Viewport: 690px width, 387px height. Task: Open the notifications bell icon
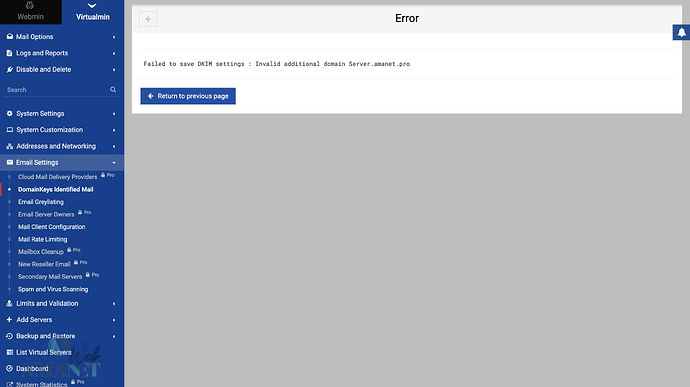pos(681,33)
